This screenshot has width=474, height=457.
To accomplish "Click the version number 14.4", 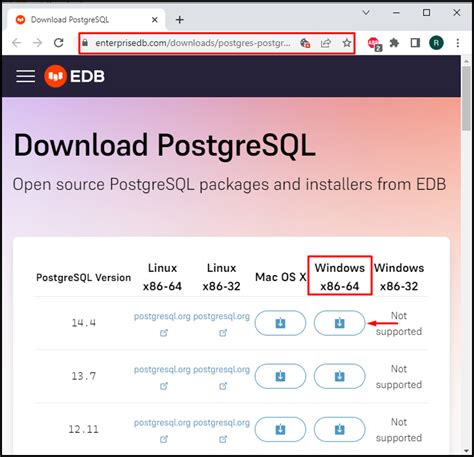I will coord(83,323).
